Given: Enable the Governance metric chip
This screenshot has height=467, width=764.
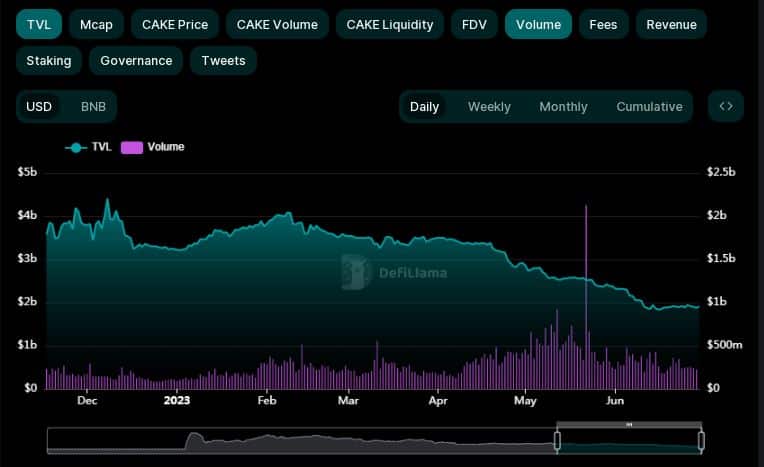Looking at the screenshot, I should coord(136,60).
